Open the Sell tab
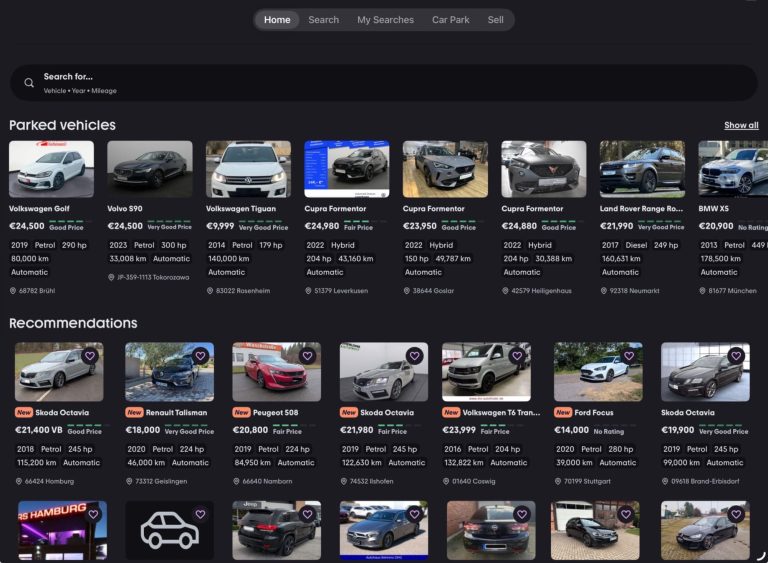 (495, 20)
